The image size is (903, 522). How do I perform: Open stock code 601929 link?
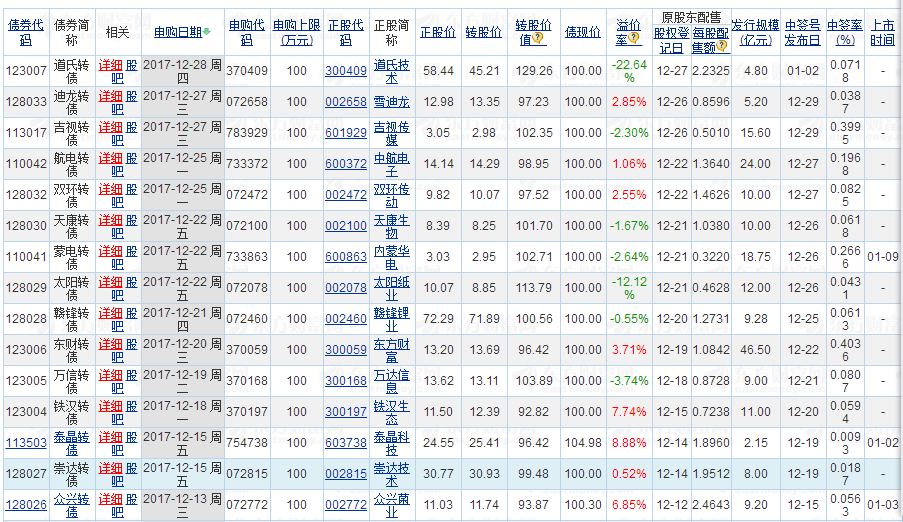pyautogui.click(x=346, y=133)
